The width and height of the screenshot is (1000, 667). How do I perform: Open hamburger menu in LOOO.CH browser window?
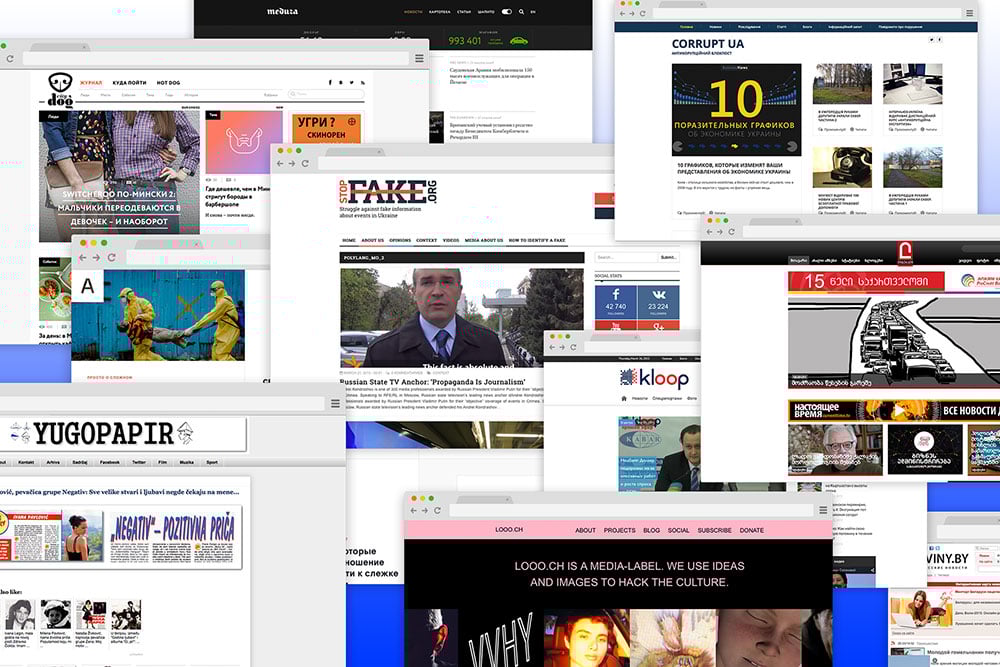point(823,510)
